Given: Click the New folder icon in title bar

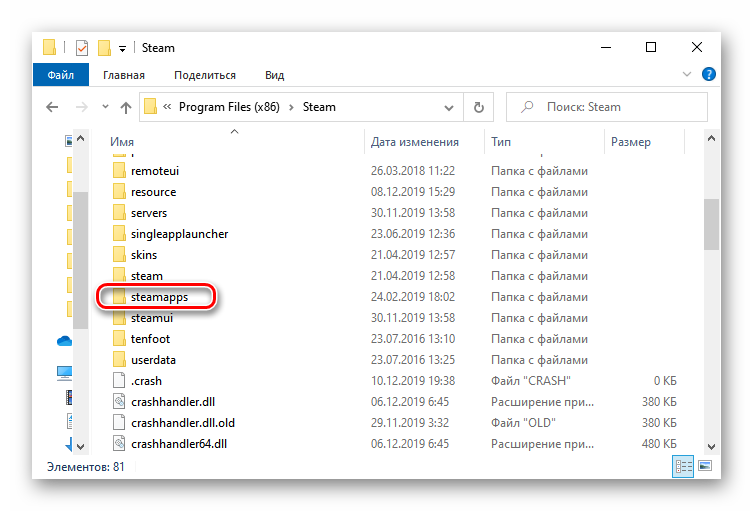Looking at the screenshot, I should coord(104,48).
